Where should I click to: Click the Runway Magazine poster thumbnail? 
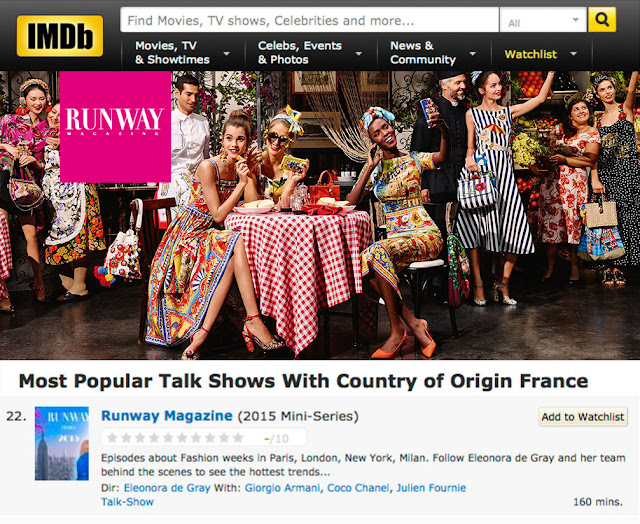pyautogui.click(x=62, y=443)
